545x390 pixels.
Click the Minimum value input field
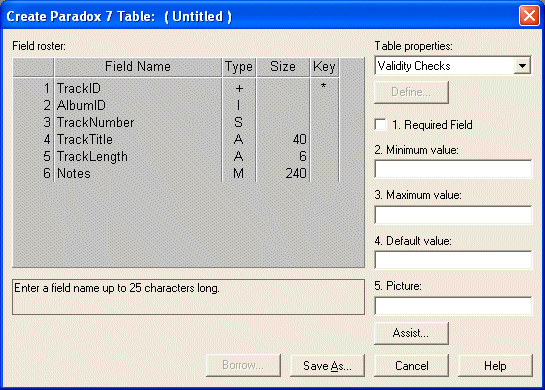pos(453,169)
